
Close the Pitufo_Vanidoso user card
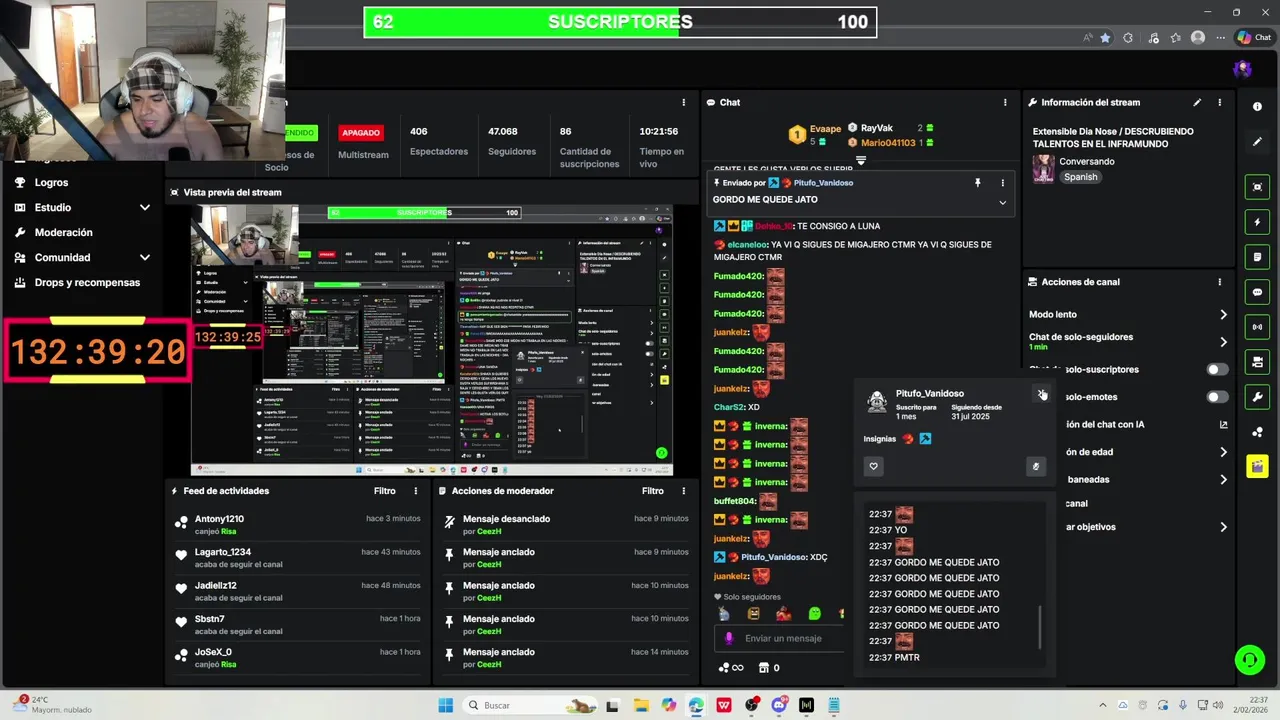tap(1041, 394)
